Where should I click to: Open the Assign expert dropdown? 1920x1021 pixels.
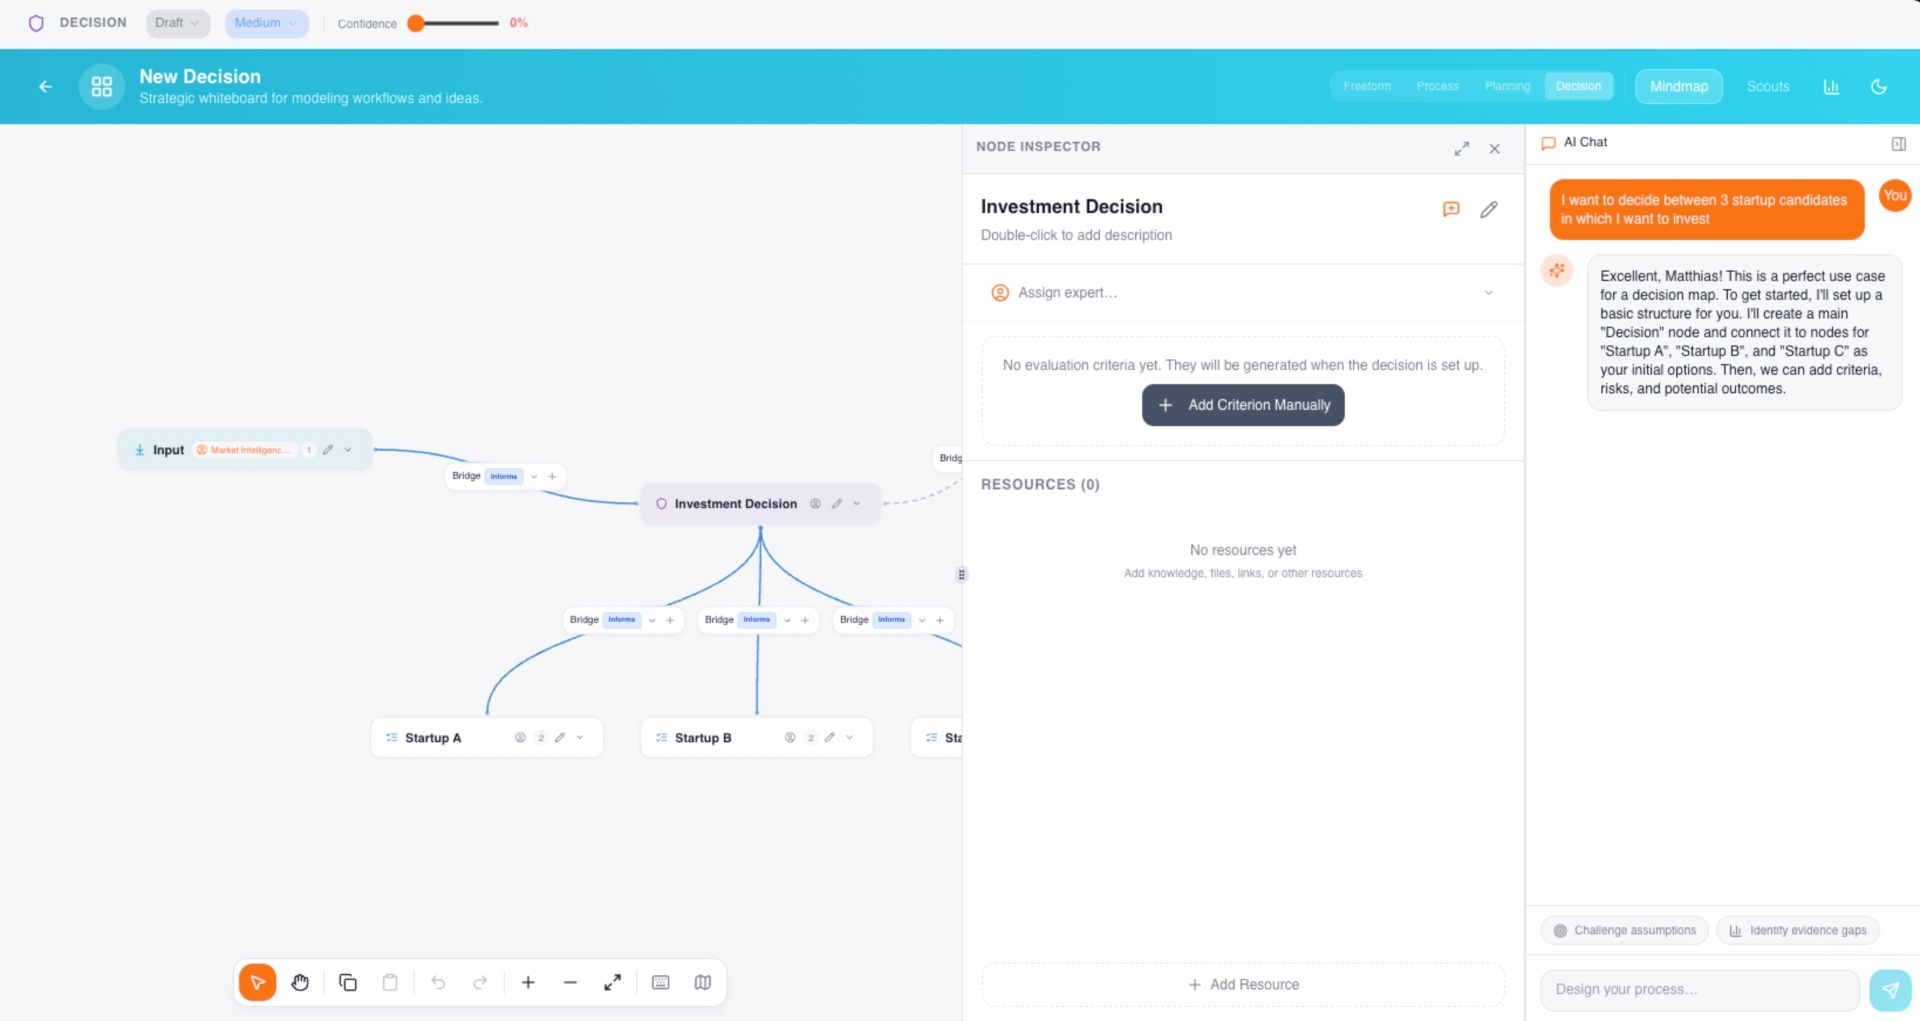click(x=1243, y=293)
